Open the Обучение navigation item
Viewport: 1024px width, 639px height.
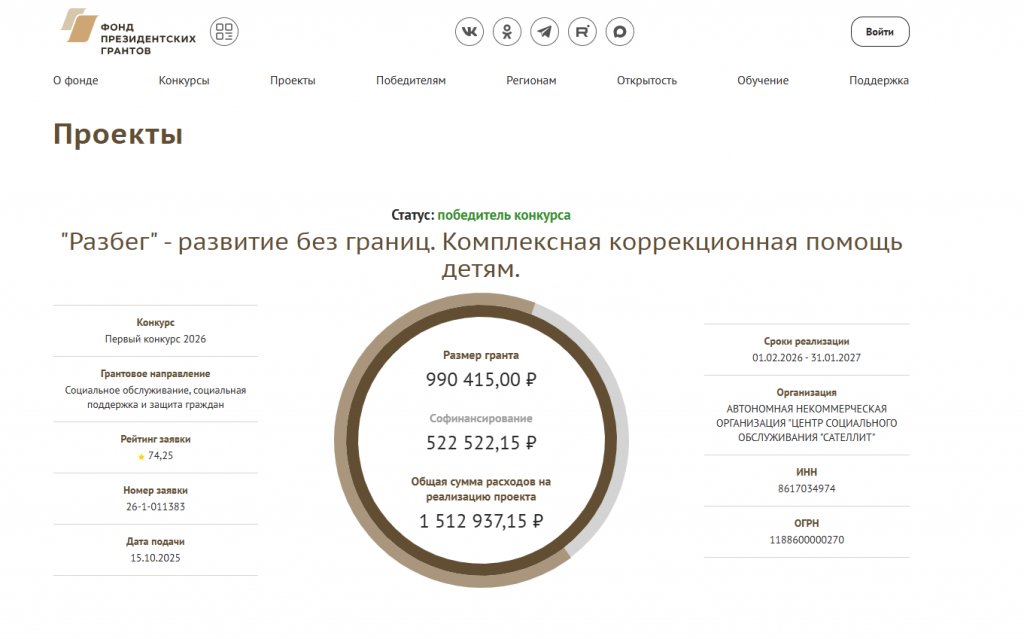tap(763, 81)
